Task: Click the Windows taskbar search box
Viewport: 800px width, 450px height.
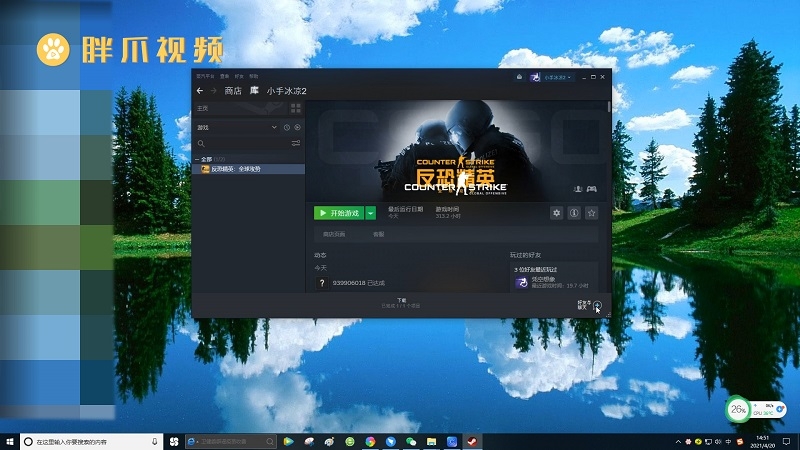Action: point(92,441)
